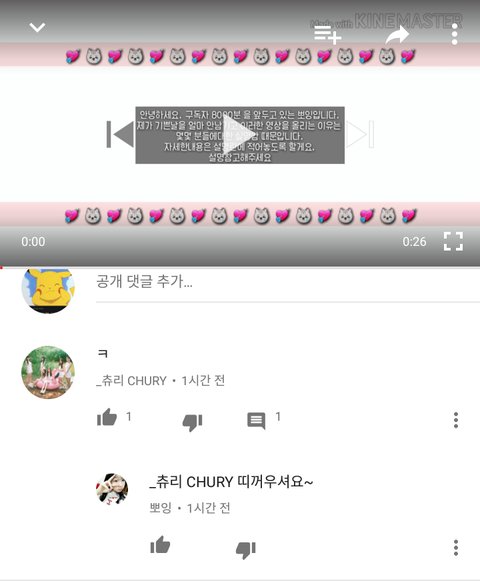Dislike the reply from 뽀잉

pyautogui.click(x=246, y=550)
